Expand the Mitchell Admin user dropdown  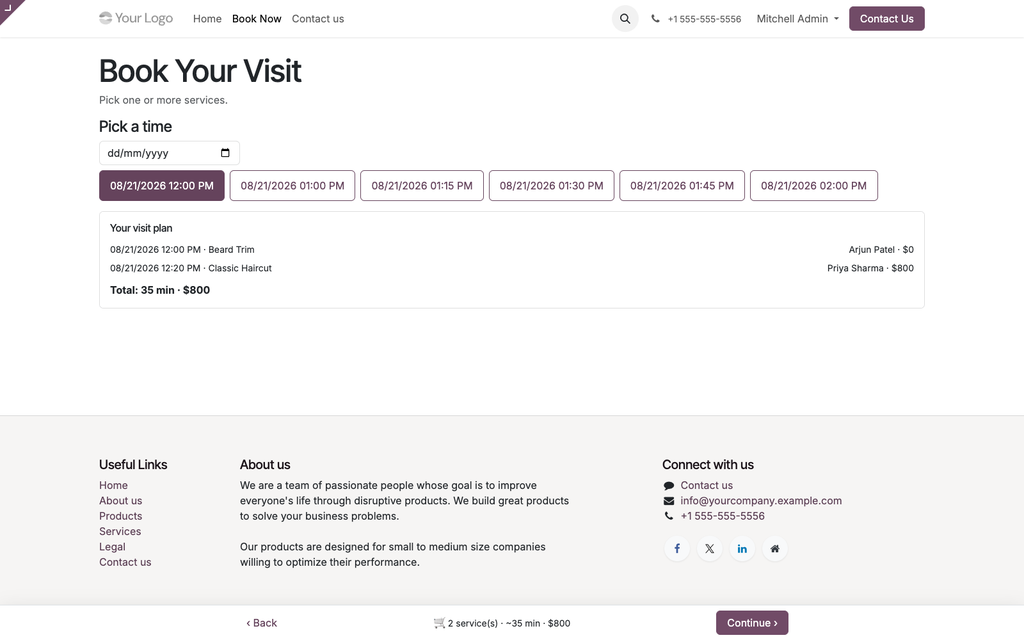point(797,19)
